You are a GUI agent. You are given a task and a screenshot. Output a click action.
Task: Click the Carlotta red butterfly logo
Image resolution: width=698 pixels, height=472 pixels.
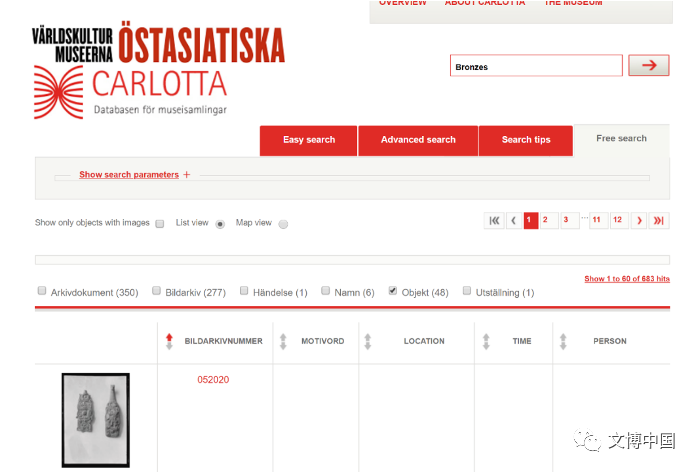(x=59, y=92)
